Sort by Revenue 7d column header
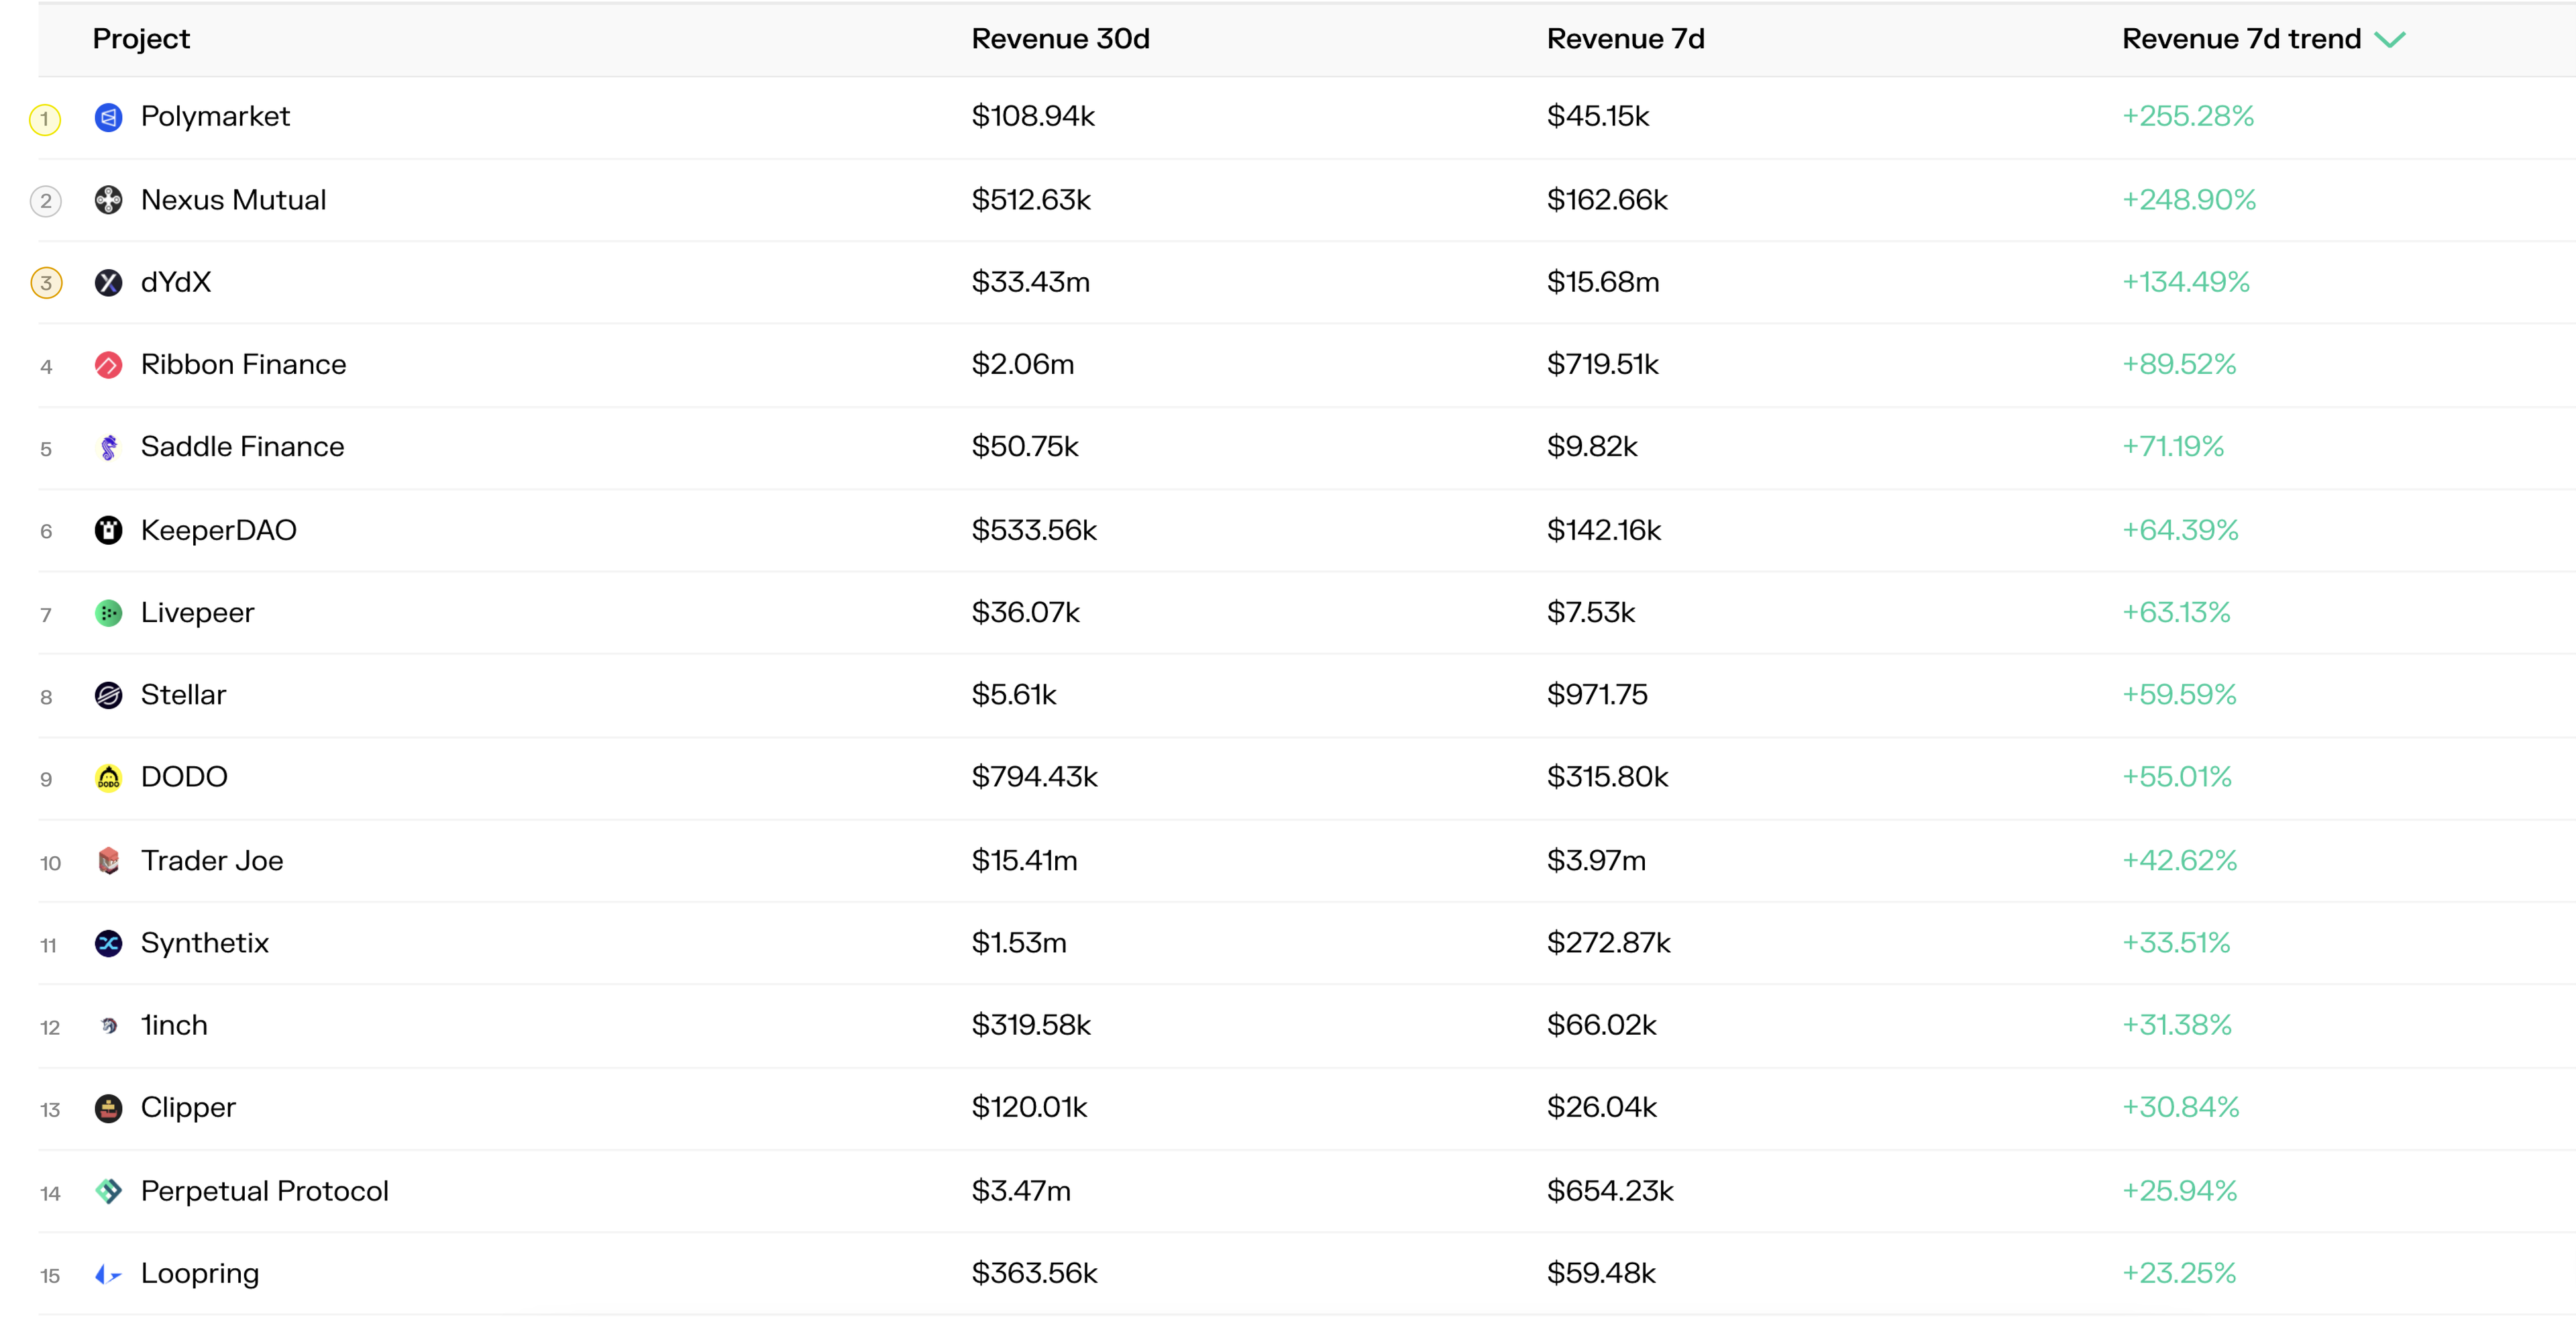Screen dimensions: 2576x1336 click(1625, 39)
